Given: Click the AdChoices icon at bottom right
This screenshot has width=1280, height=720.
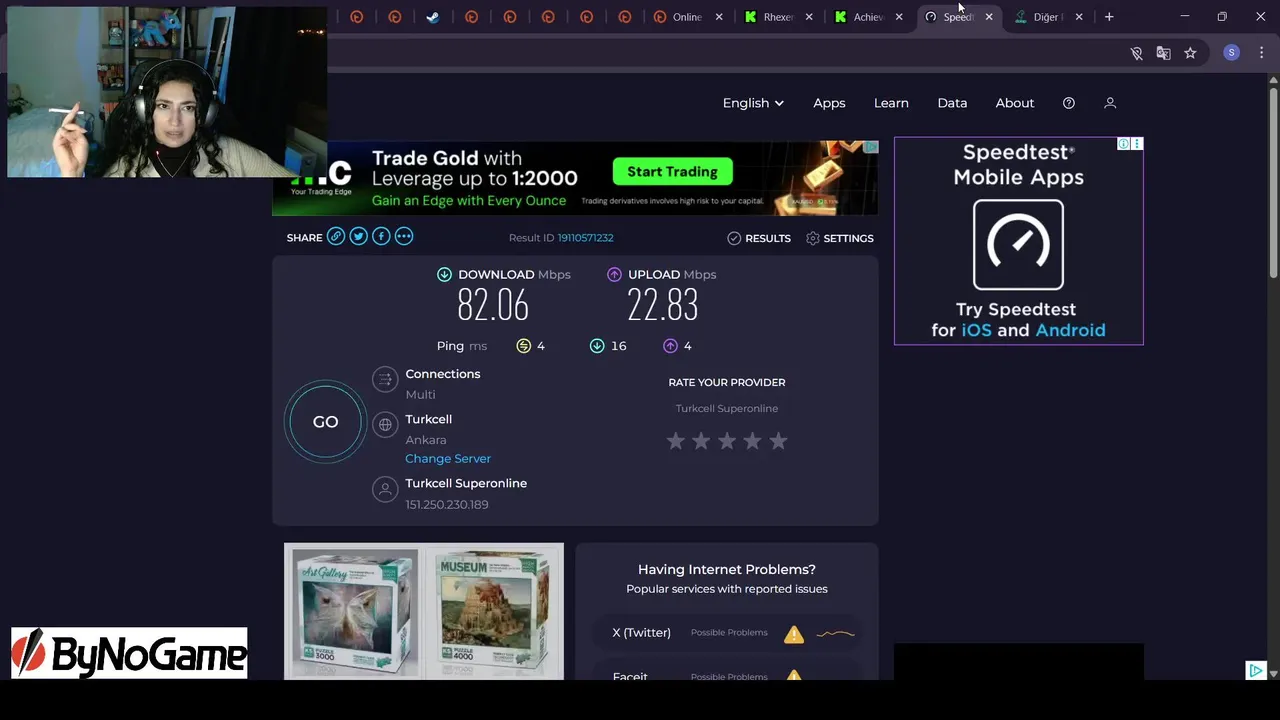Looking at the screenshot, I should 1257,671.
